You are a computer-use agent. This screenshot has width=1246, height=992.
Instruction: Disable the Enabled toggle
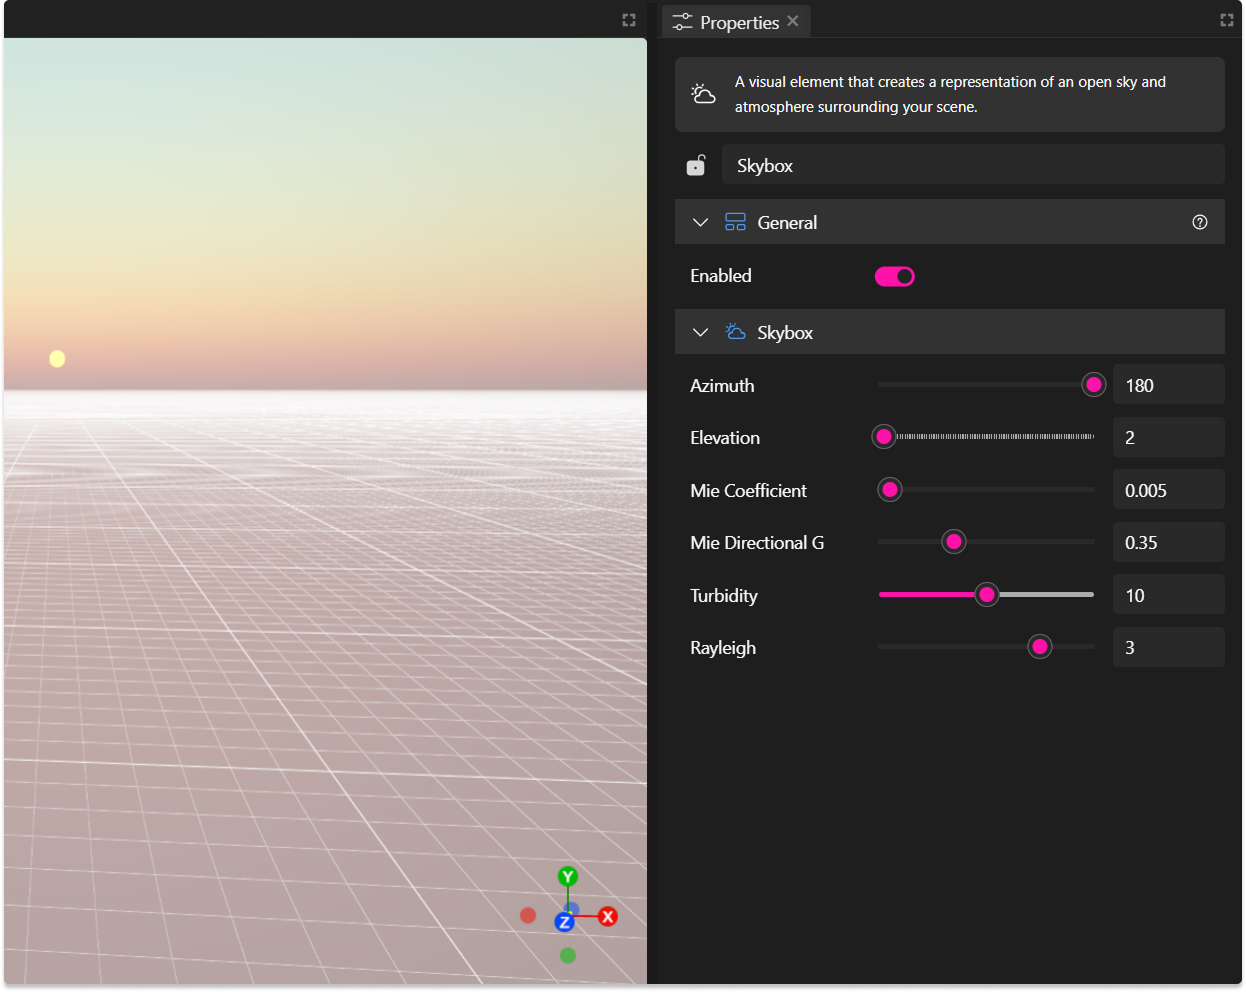click(895, 276)
